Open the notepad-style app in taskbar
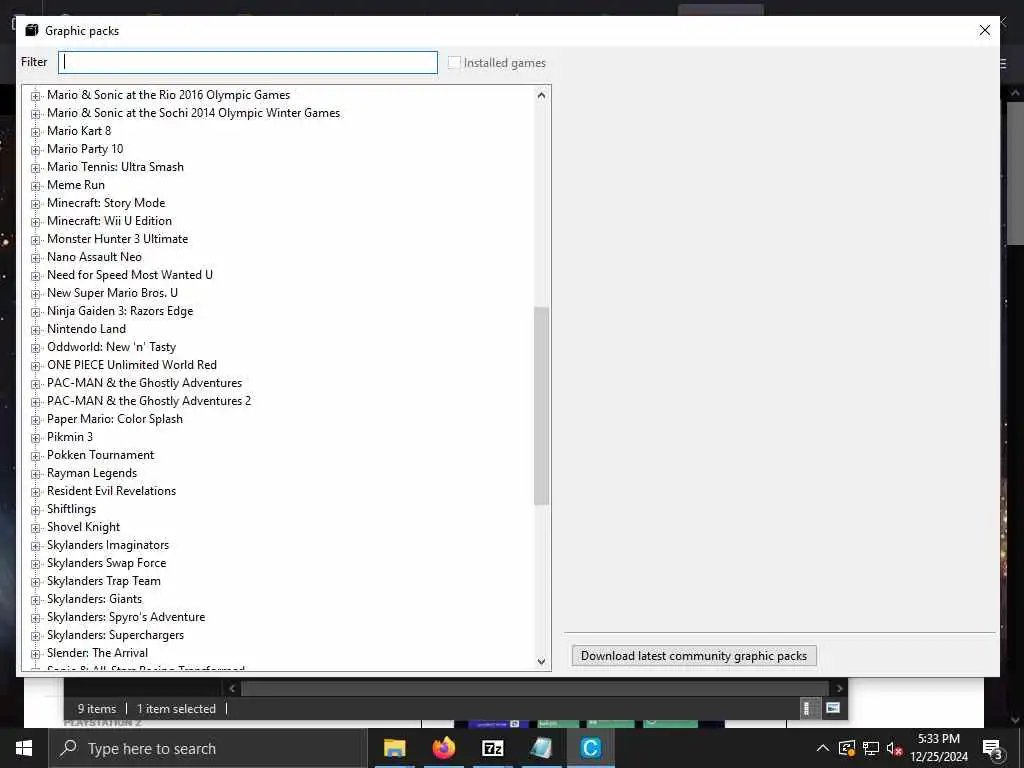 click(541, 748)
